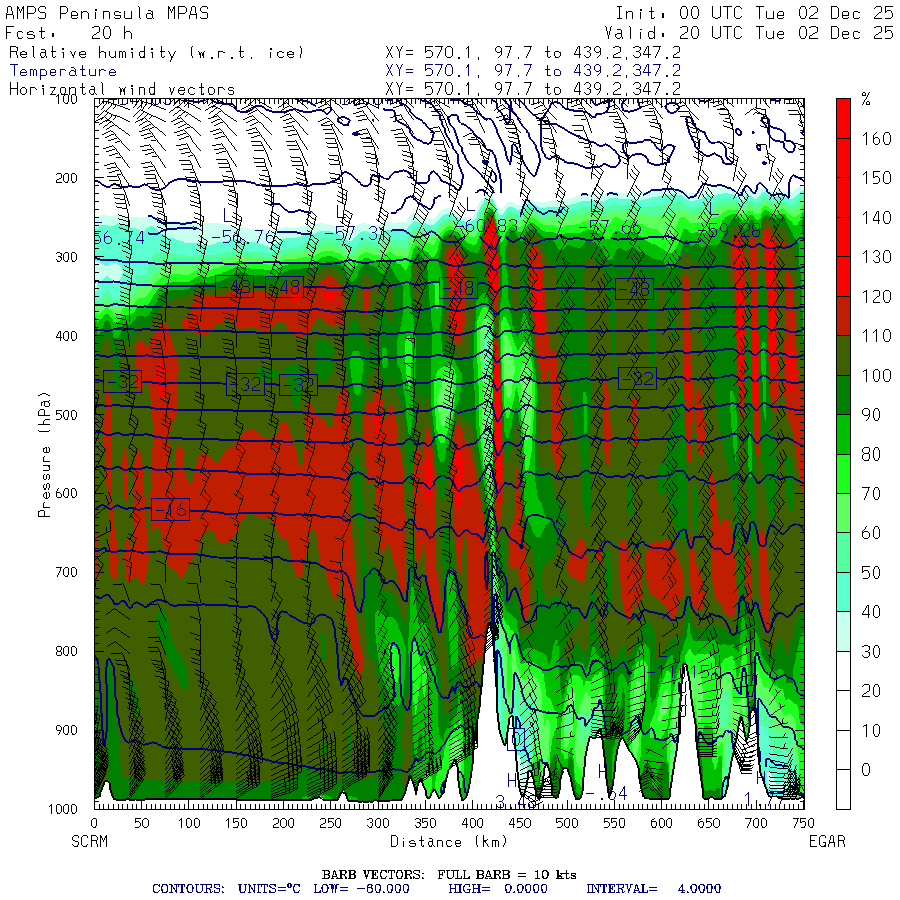The image size is (900, 900).
Task: Select the "HIGH= 0.0000" contour value
Action: tap(498, 889)
